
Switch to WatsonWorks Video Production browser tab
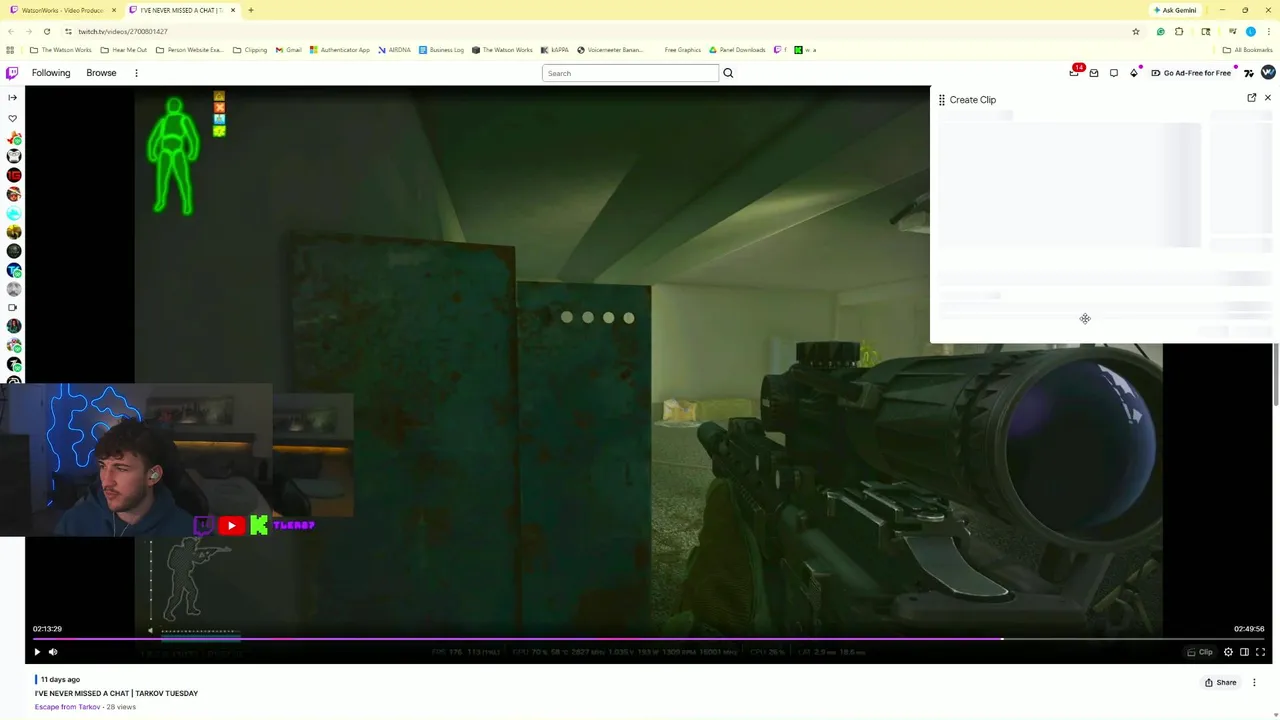click(x=62, y=10)
